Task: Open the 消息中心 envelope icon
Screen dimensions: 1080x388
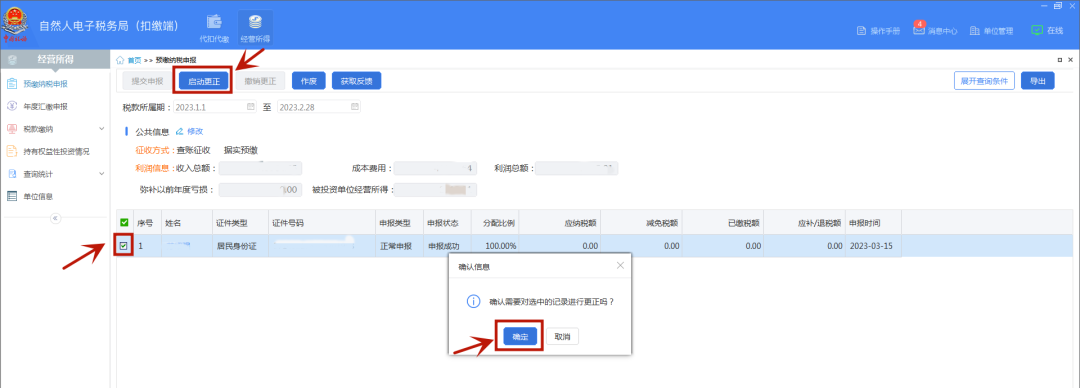Action: [919, 30]
